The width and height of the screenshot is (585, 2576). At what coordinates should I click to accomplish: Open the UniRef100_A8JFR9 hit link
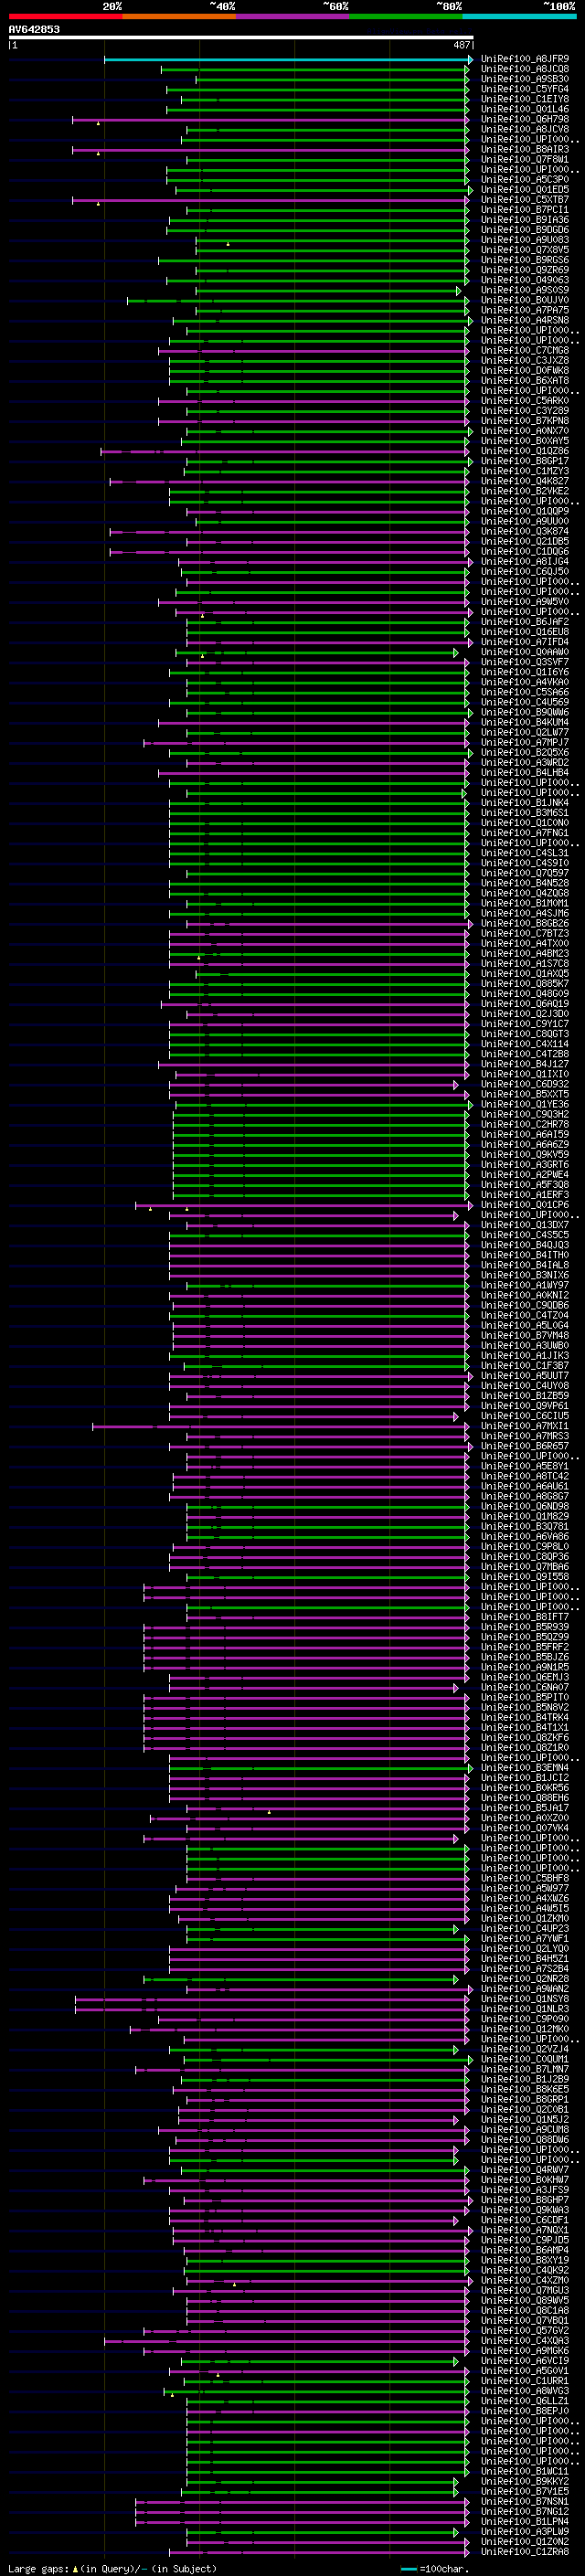[525, 59]
